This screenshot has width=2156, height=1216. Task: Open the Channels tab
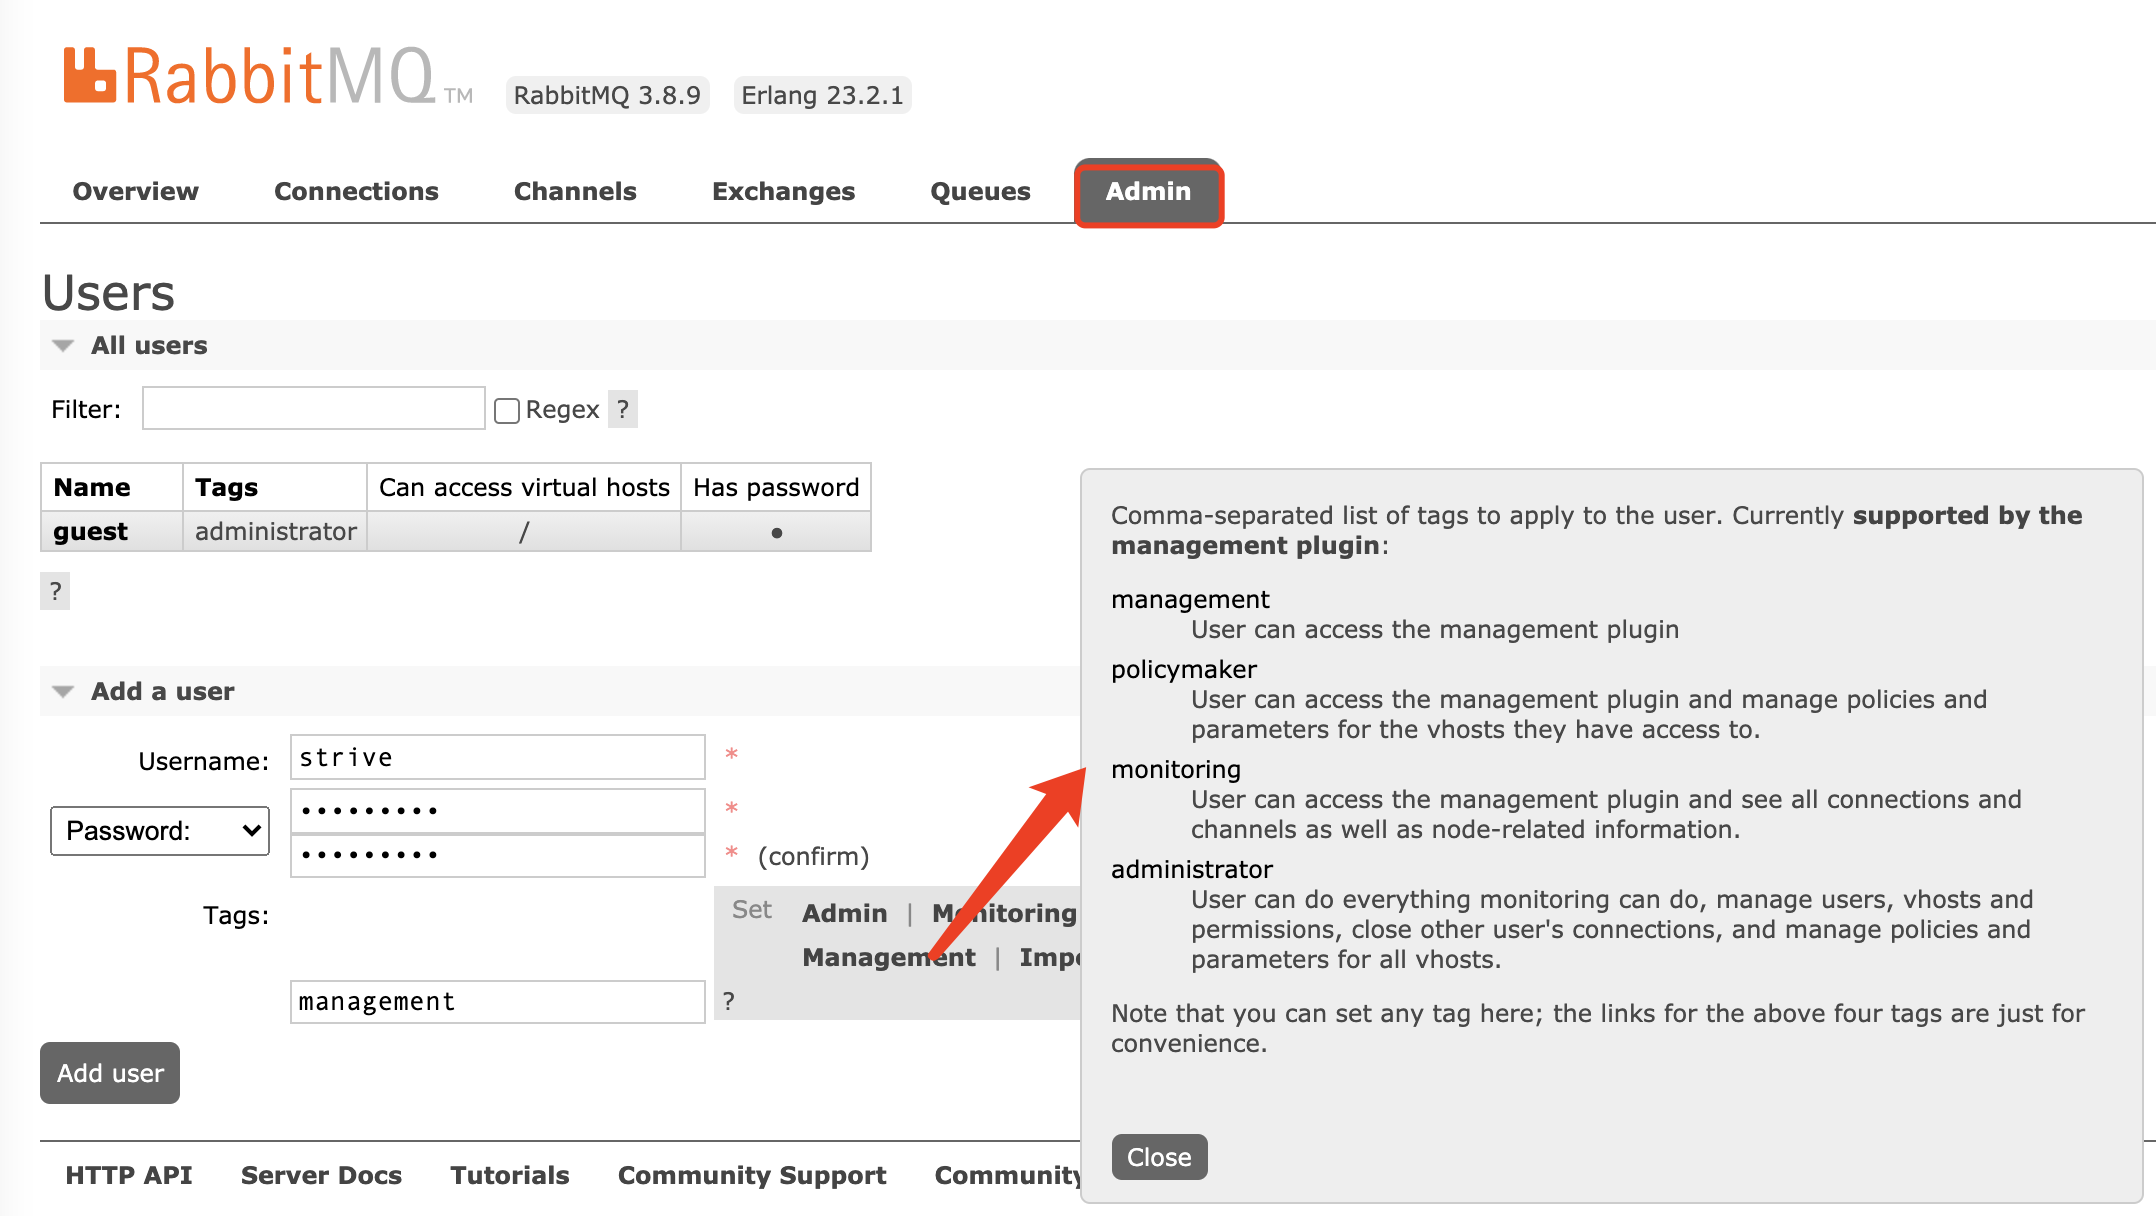pyautogui.click(x=575, y=191)
